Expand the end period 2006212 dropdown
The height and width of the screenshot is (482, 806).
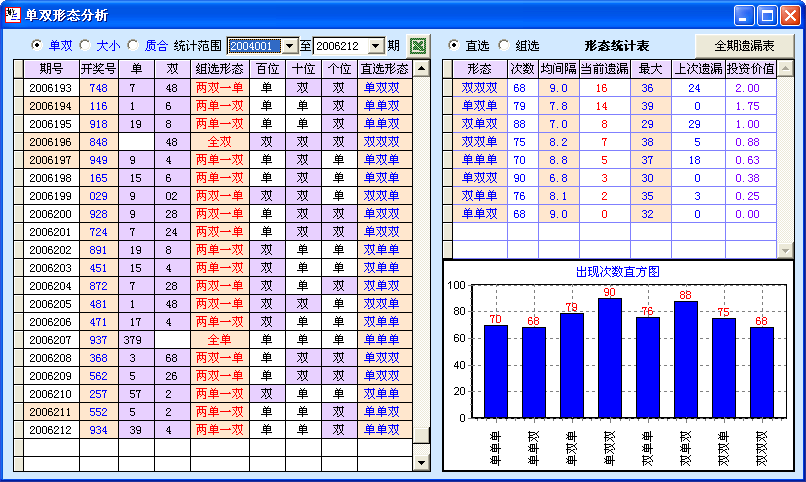point(376,46)
